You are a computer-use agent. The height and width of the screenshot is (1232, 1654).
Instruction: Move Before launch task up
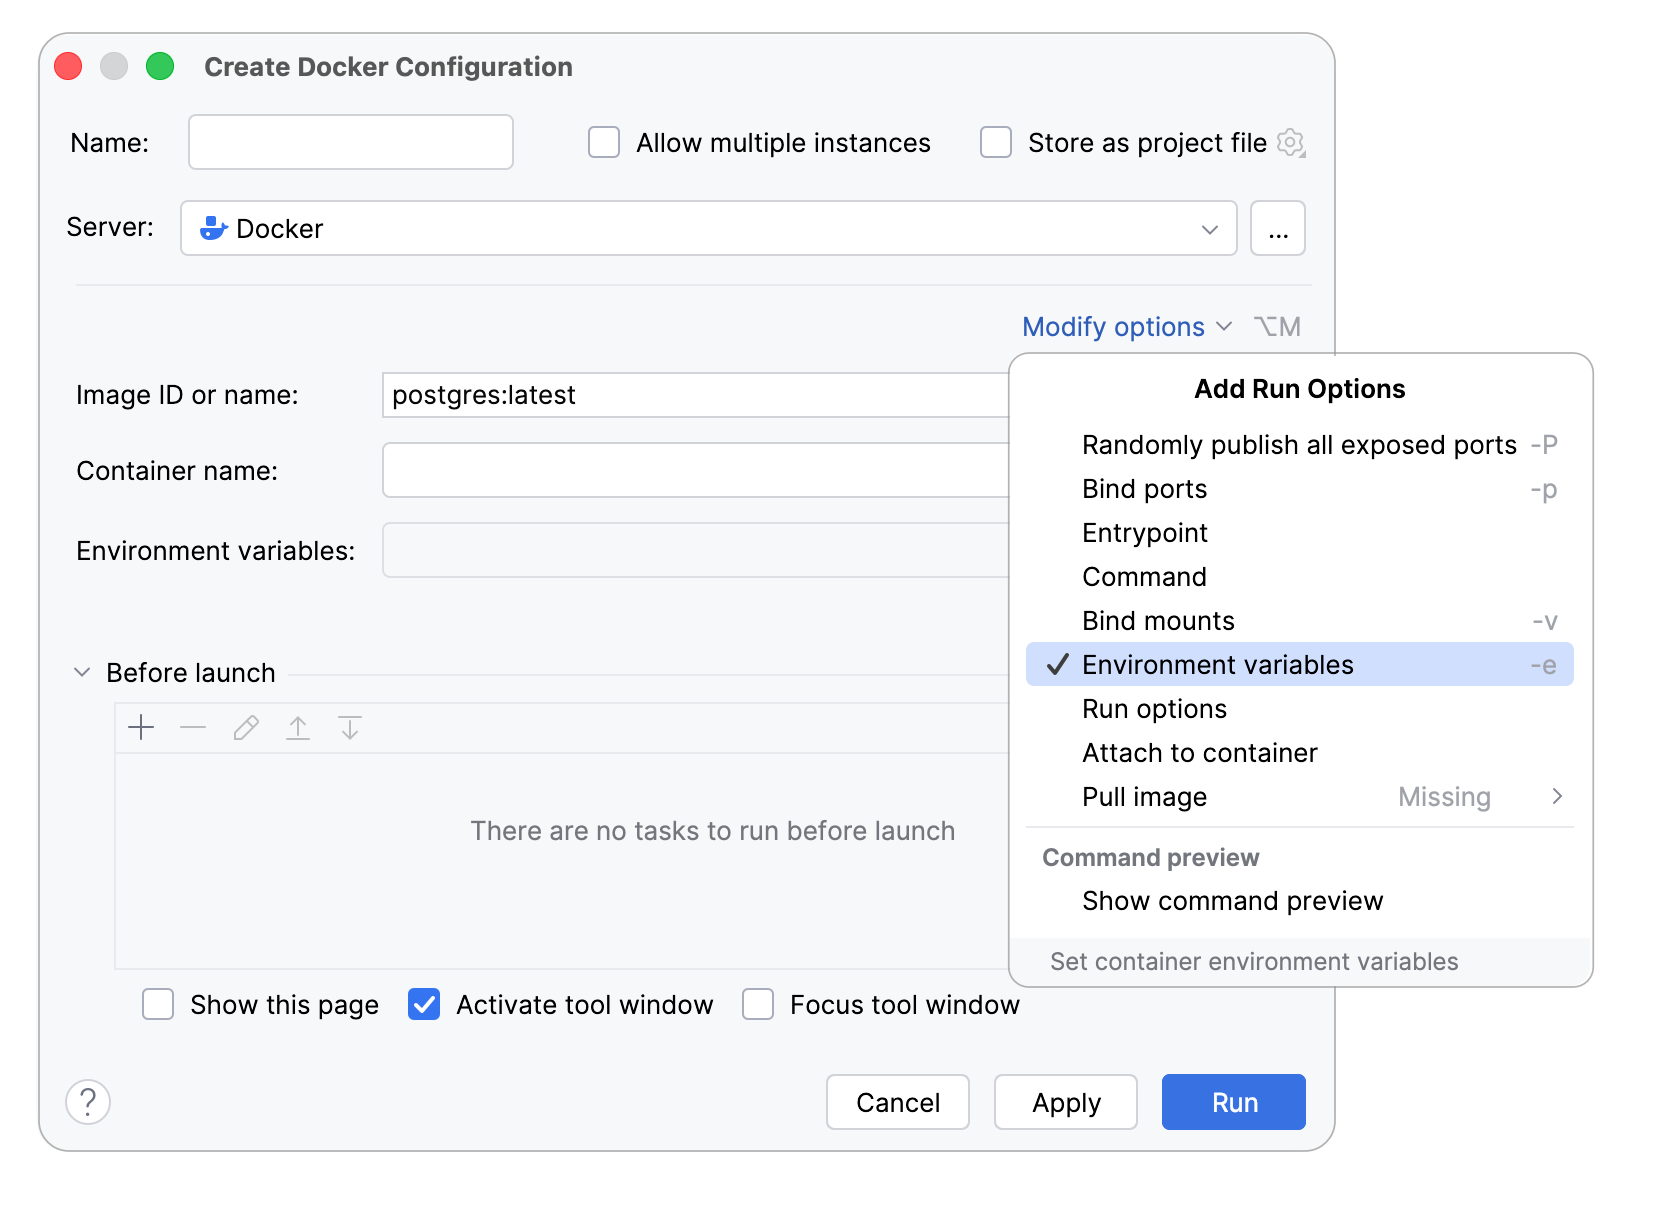(298, 728)
